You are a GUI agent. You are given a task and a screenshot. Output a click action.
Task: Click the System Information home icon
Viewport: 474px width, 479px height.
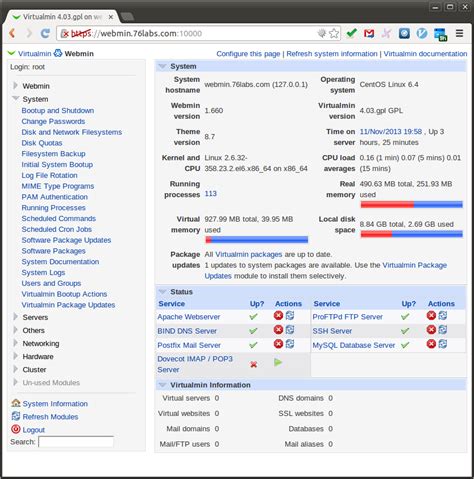click(16, 403)
